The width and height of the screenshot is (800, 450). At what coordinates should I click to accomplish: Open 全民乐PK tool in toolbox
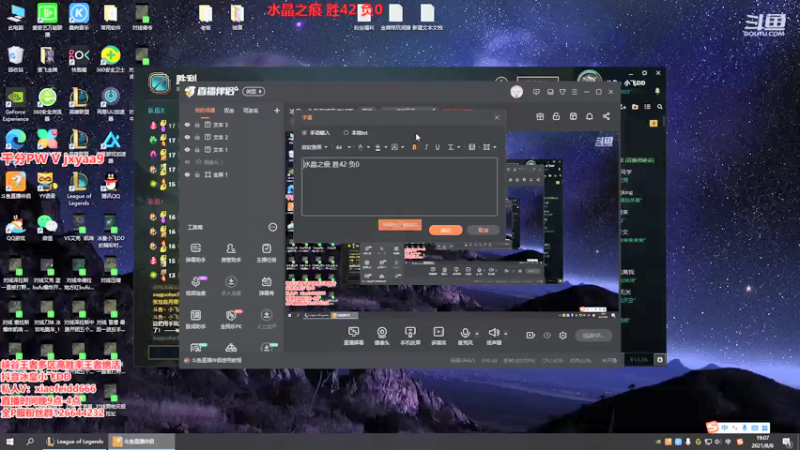(x=231, y=319)
